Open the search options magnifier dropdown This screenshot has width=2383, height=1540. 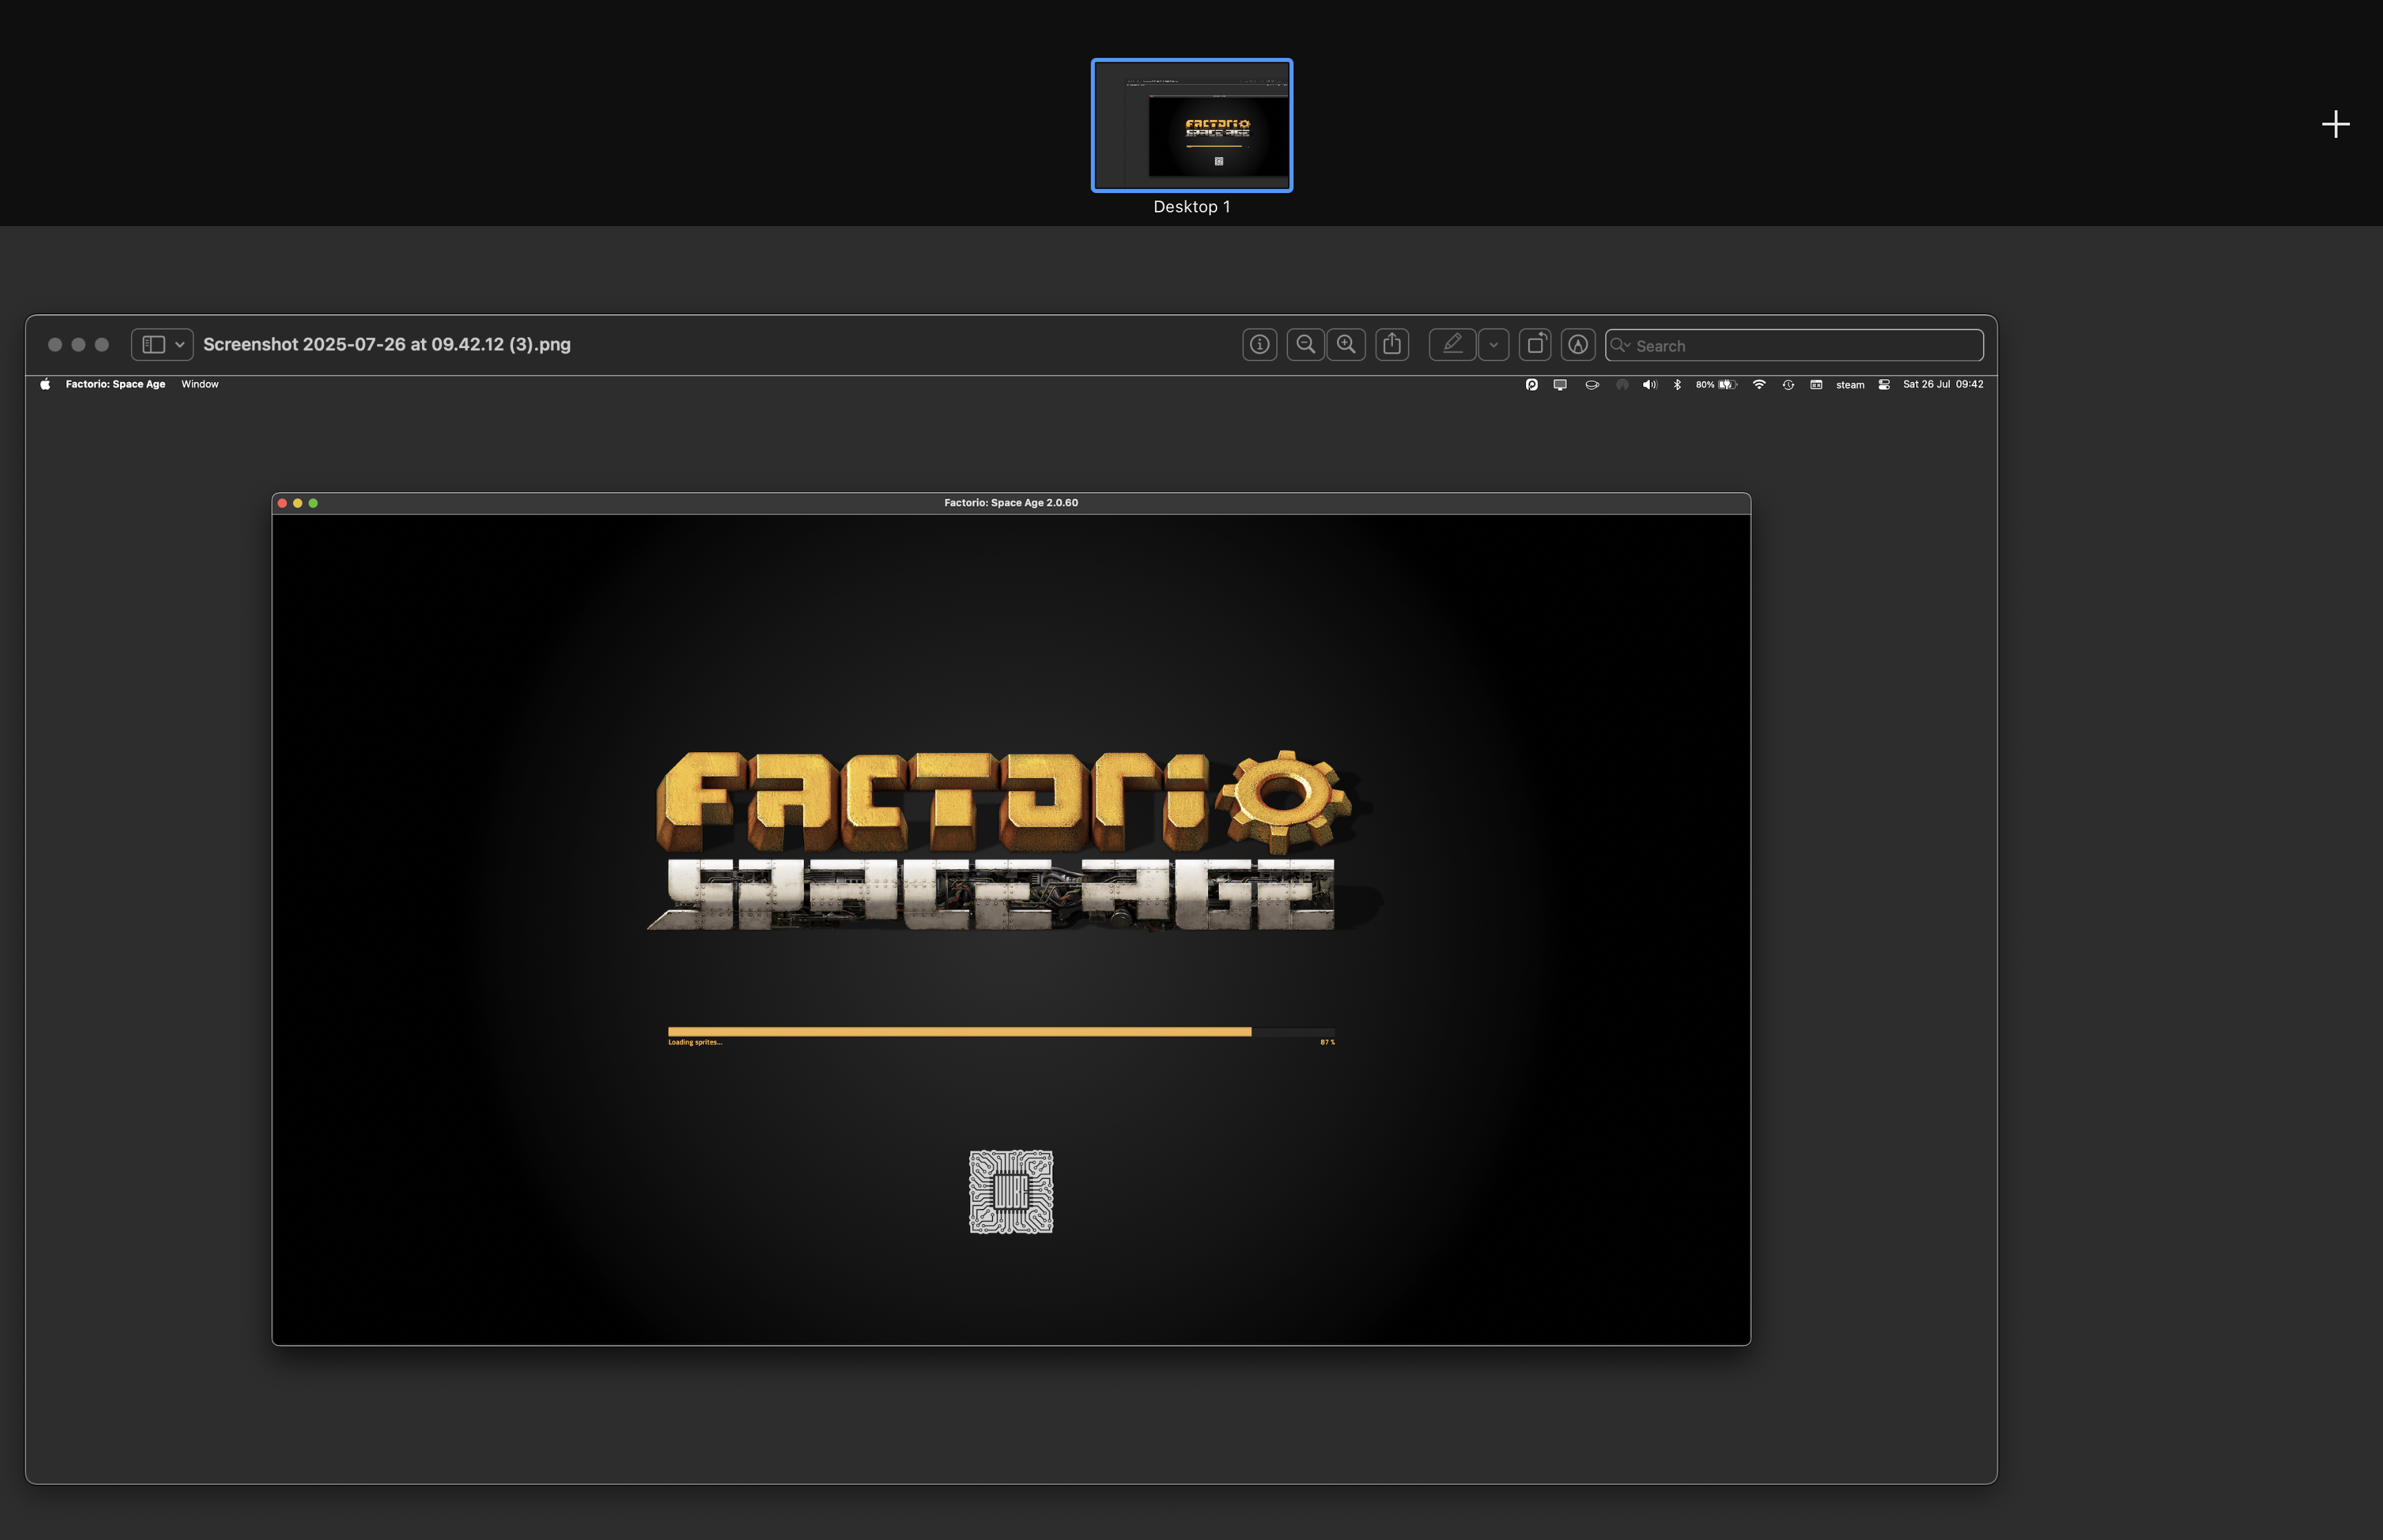(1620, 345)
